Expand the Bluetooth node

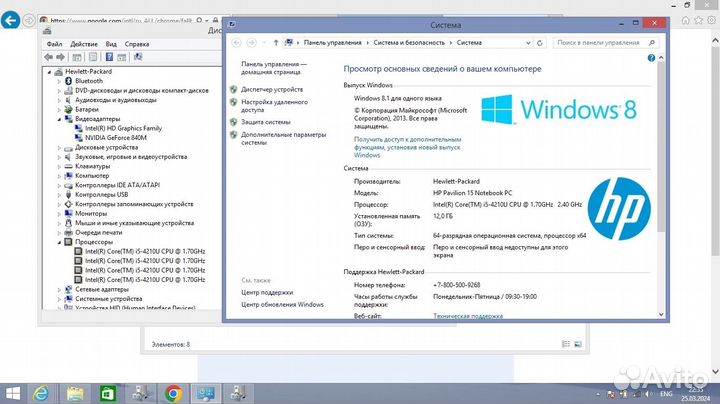click(59, 81)
